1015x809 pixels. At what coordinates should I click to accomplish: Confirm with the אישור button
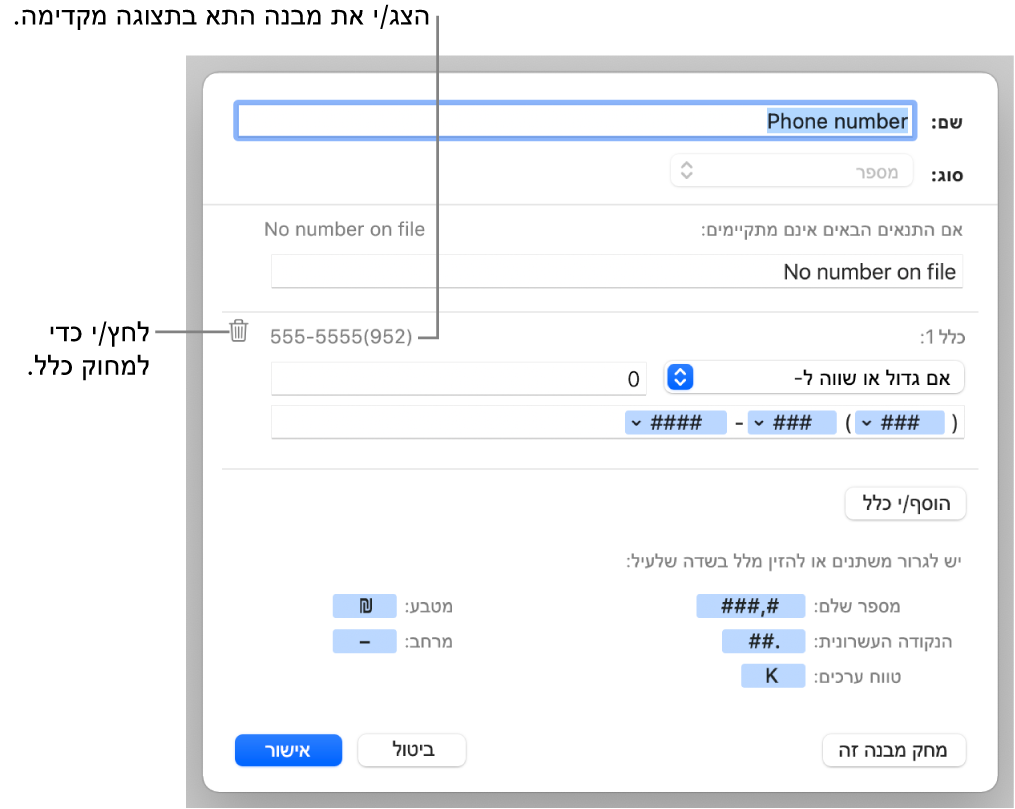point(289,750)
